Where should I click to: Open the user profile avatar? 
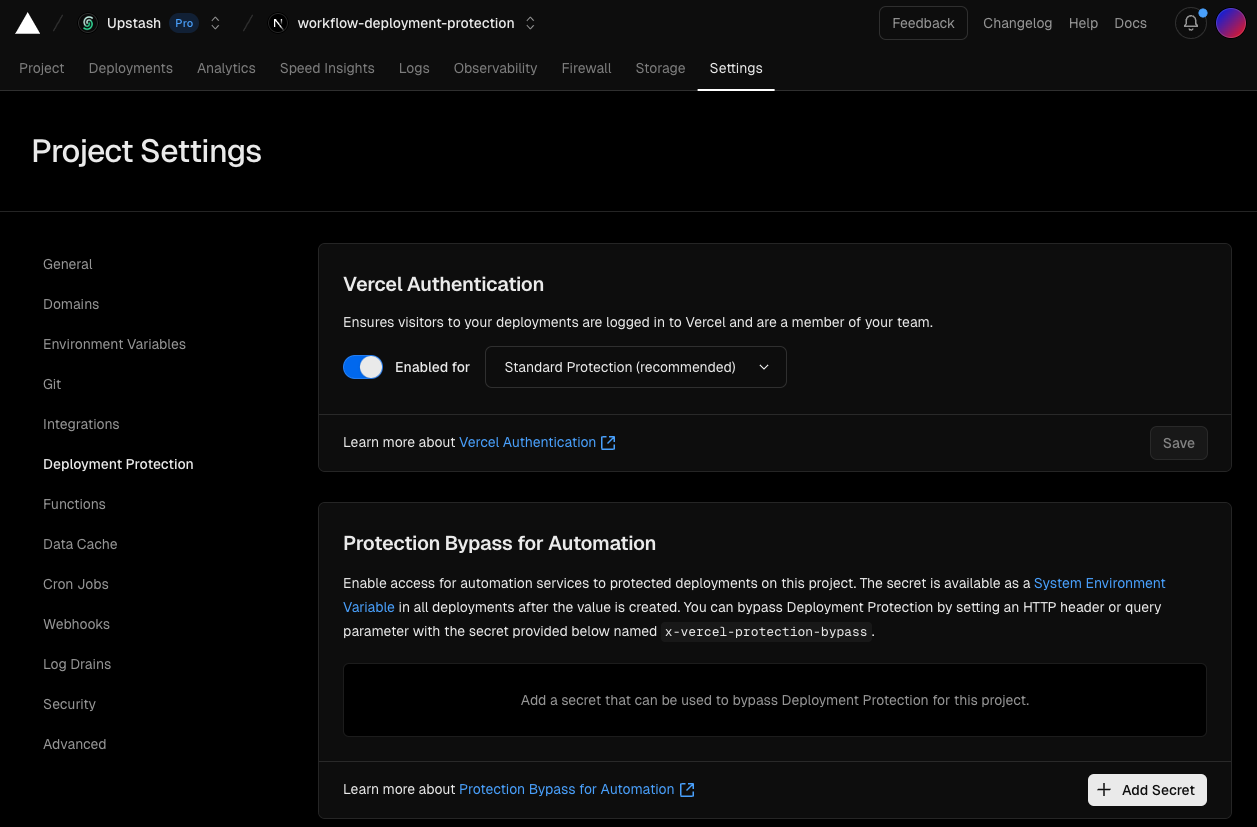click(1231, 23)
